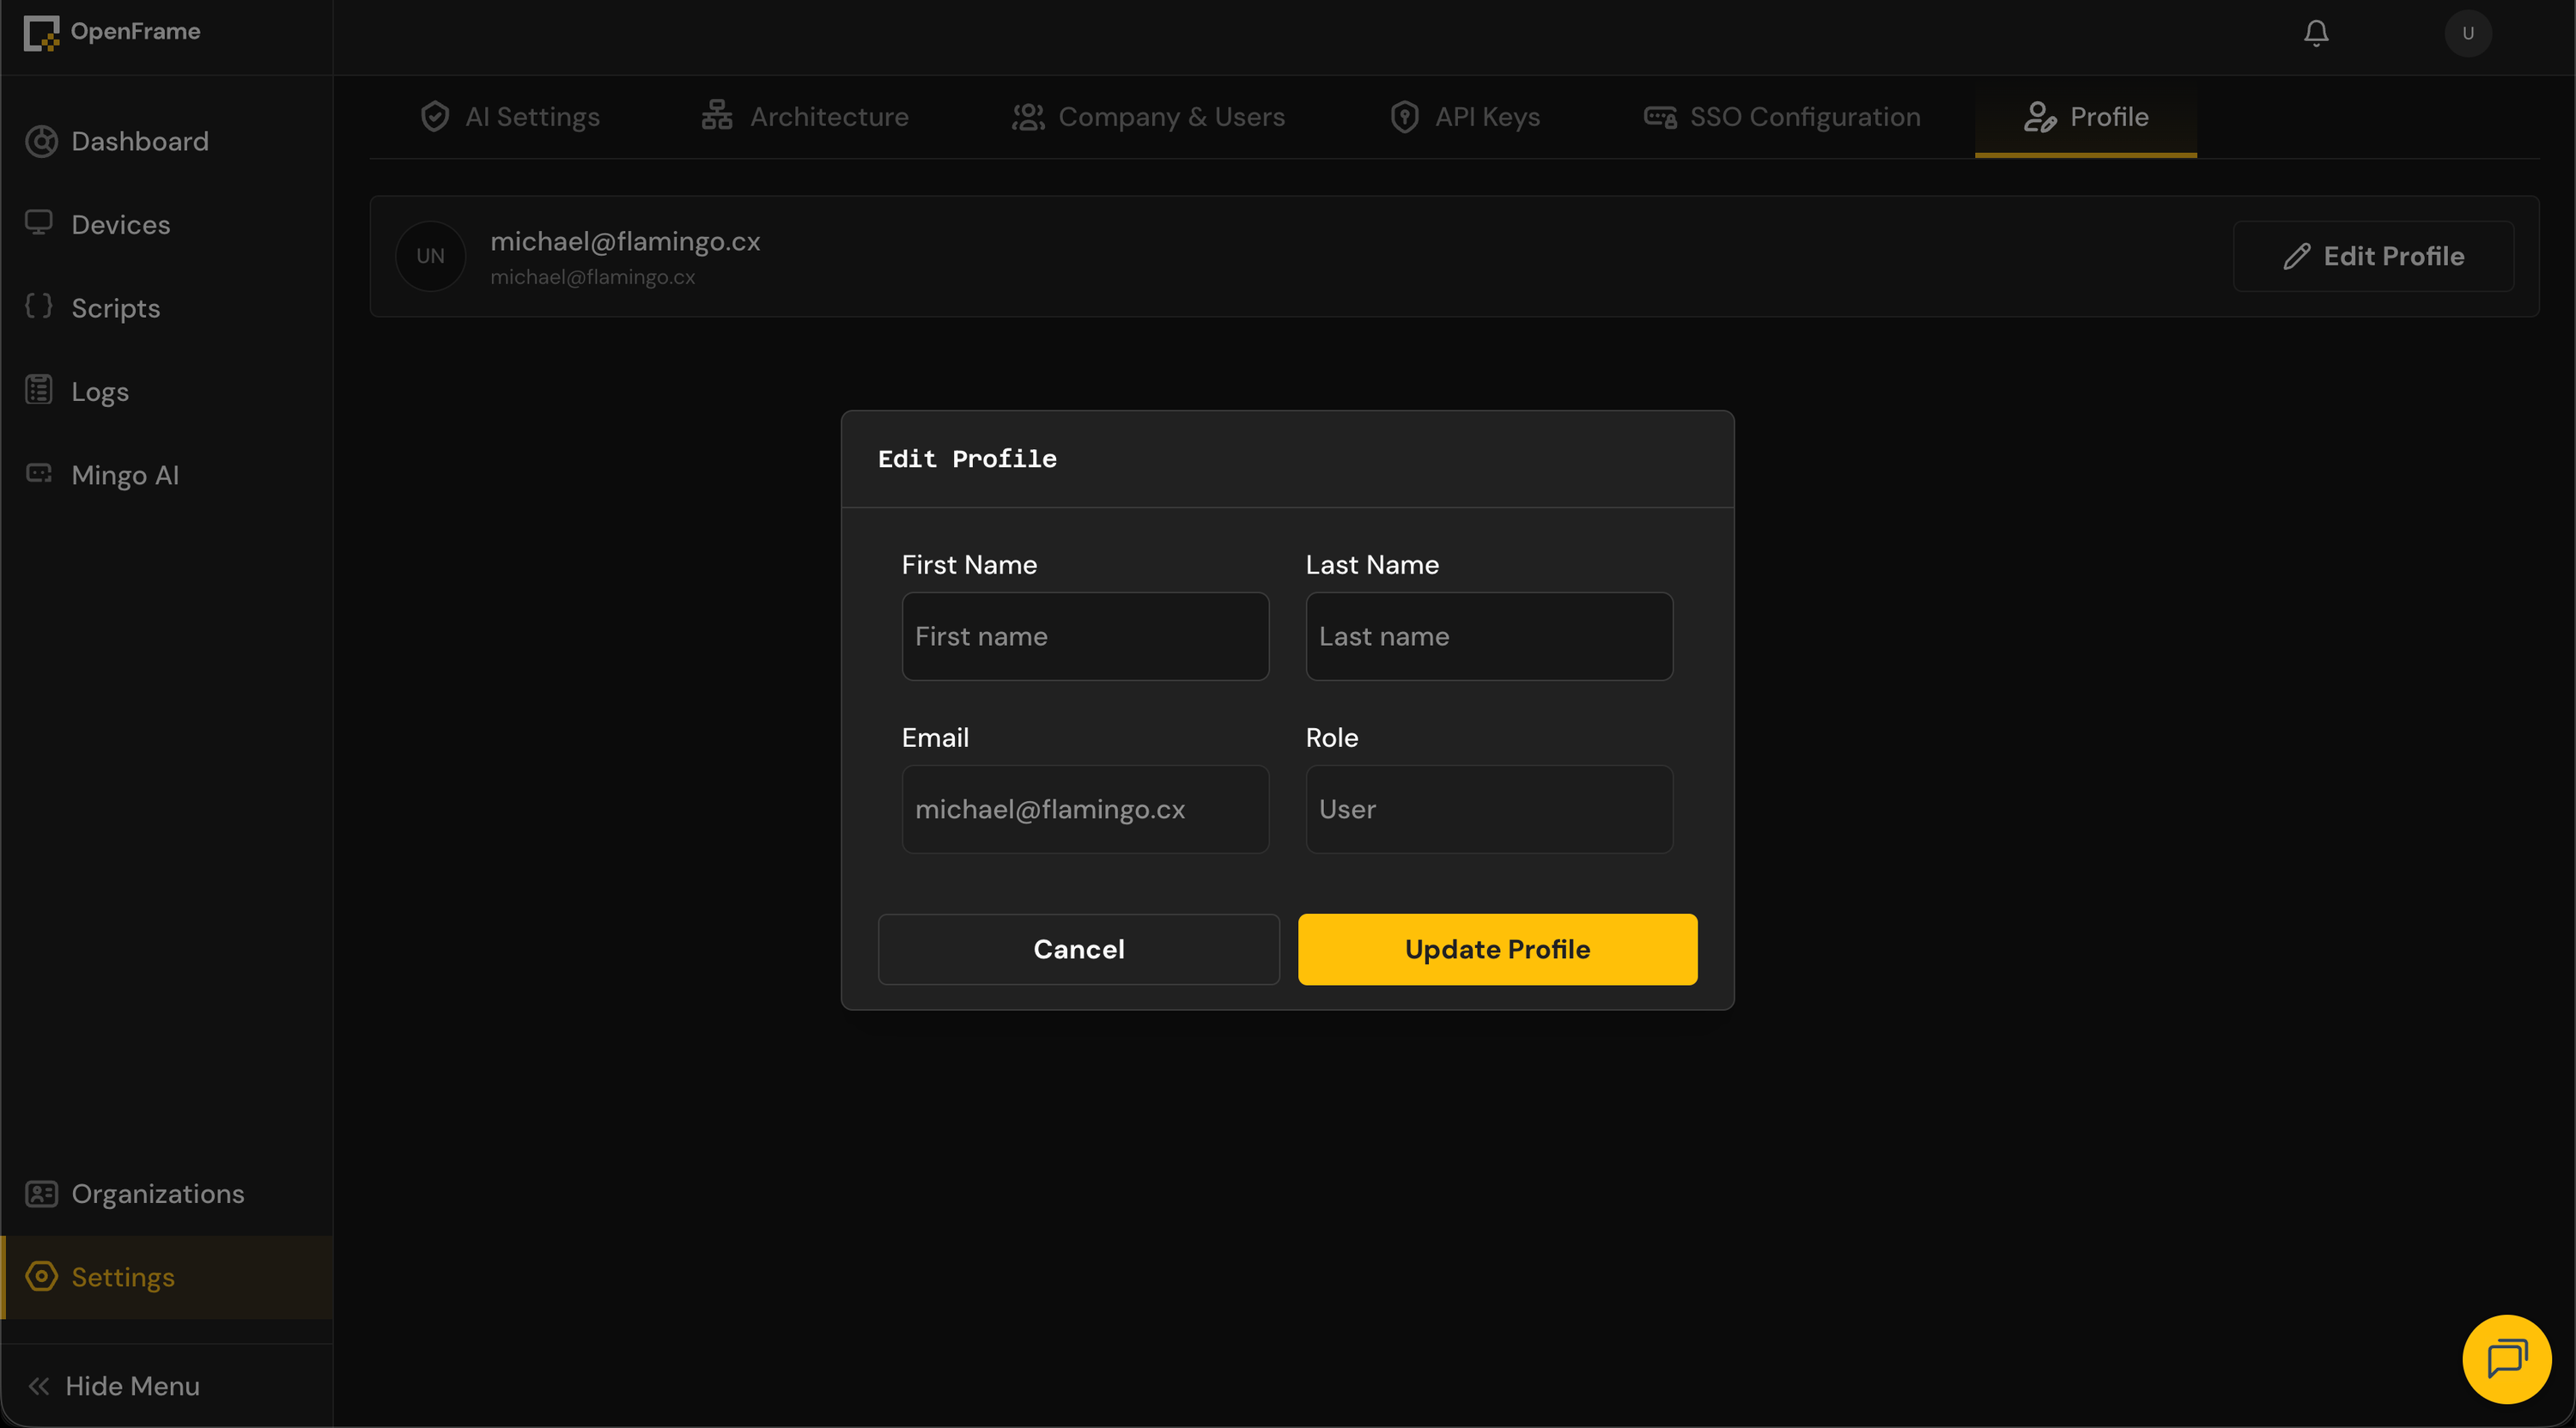Select the Profile tab
The width and height of the screenshot is (2576, 1428).
click(2086, 117)
